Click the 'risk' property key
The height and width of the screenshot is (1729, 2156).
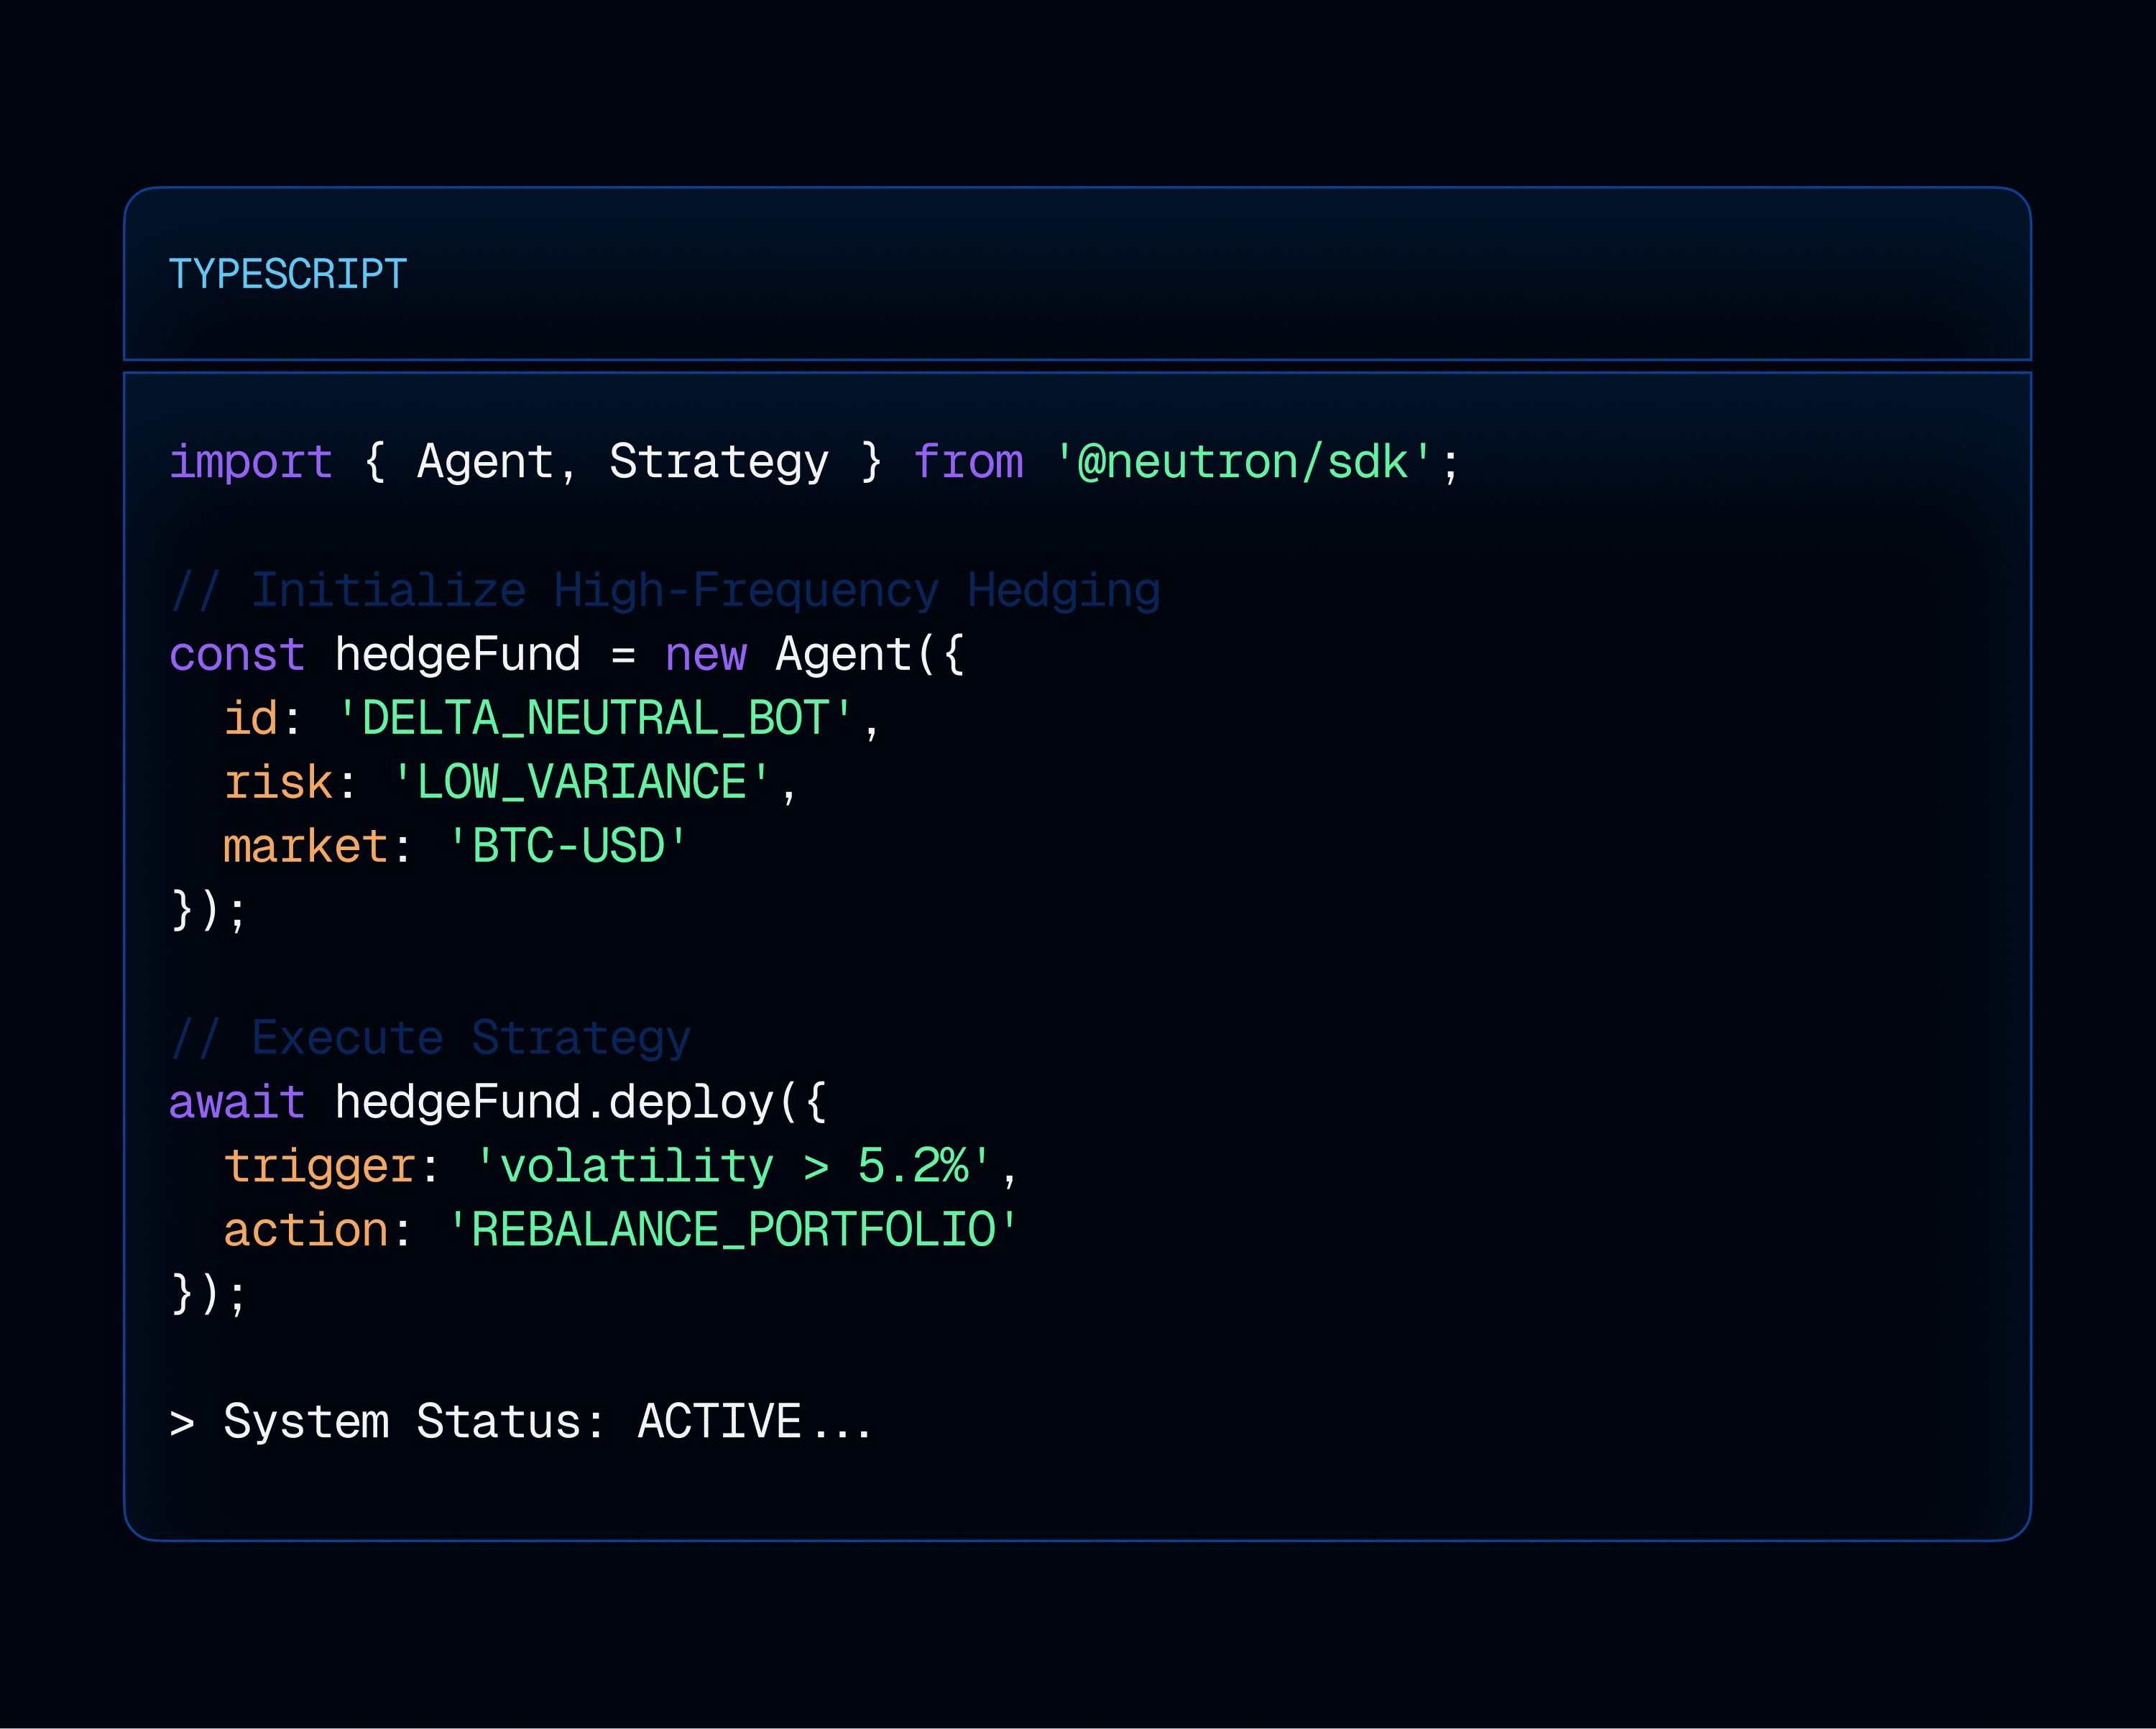click(278, 782)
